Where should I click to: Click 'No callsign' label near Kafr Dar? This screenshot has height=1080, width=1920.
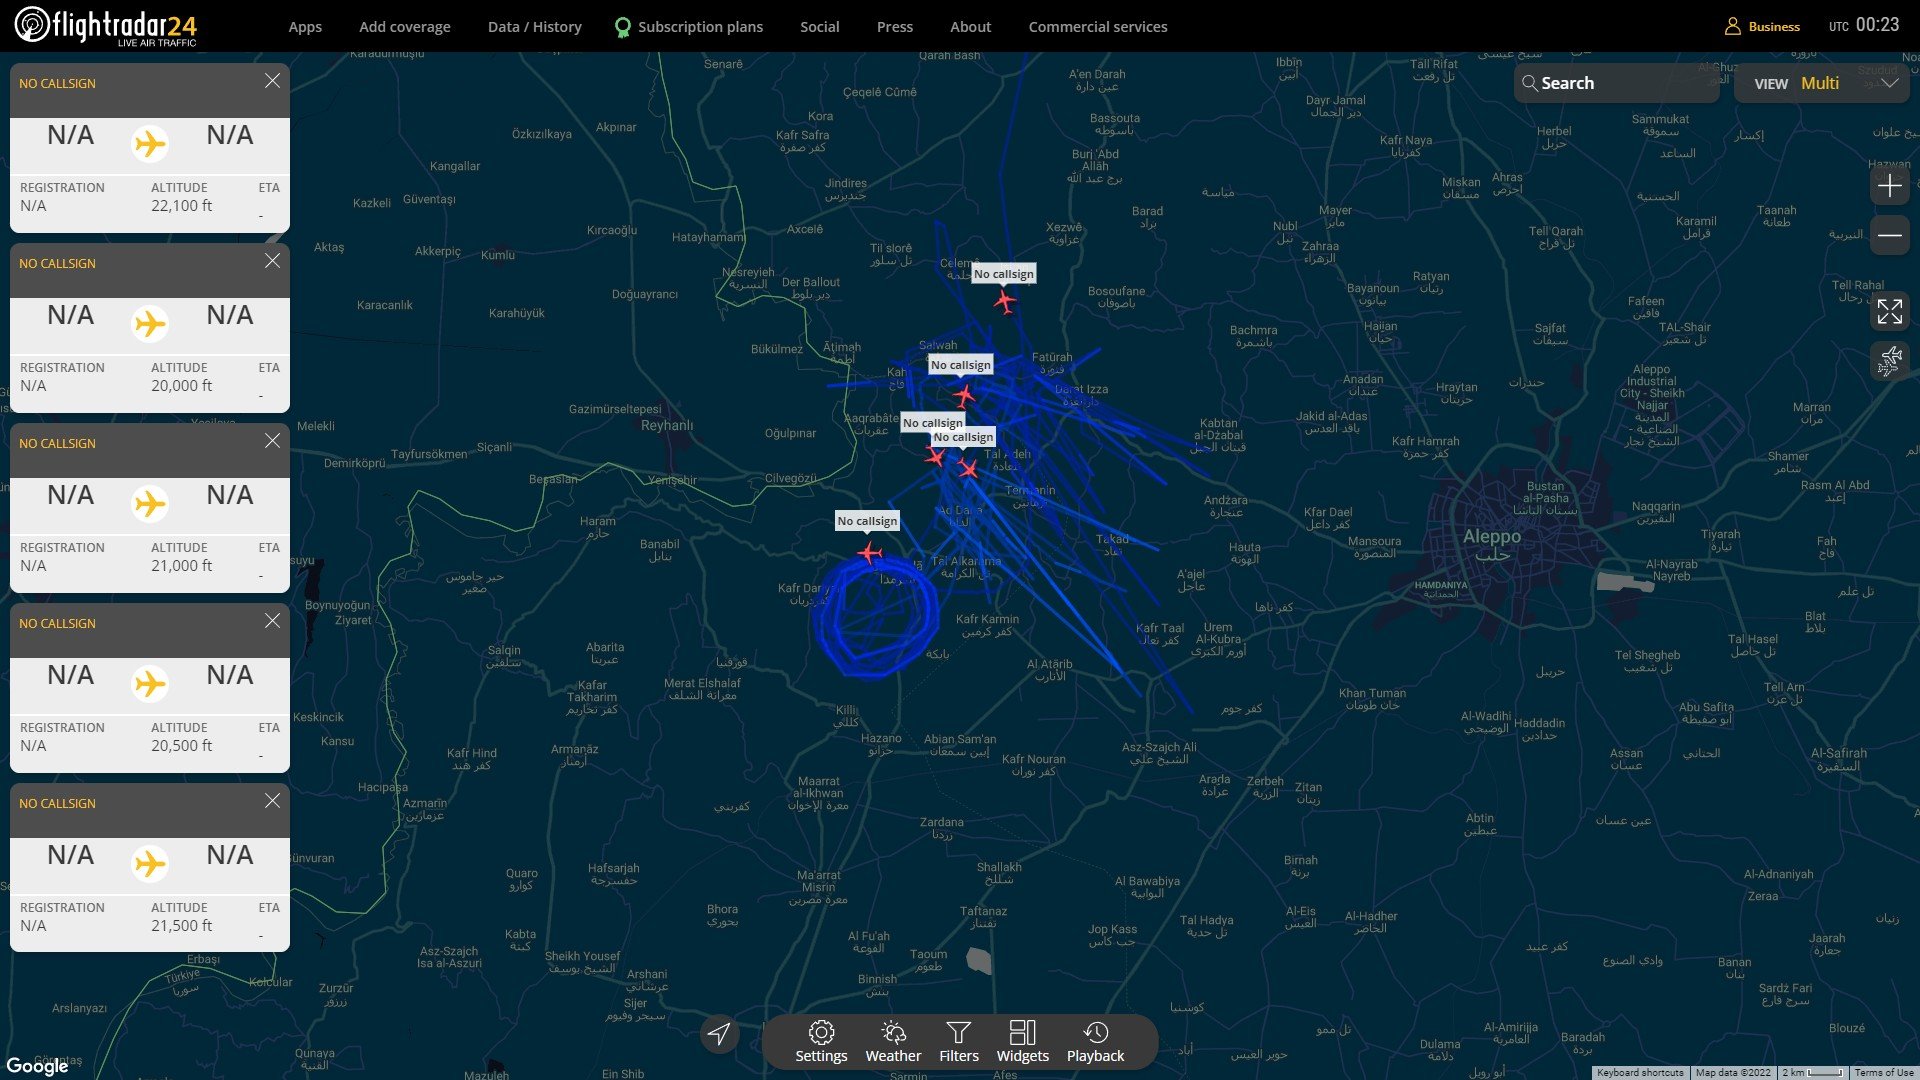point(867,521)
